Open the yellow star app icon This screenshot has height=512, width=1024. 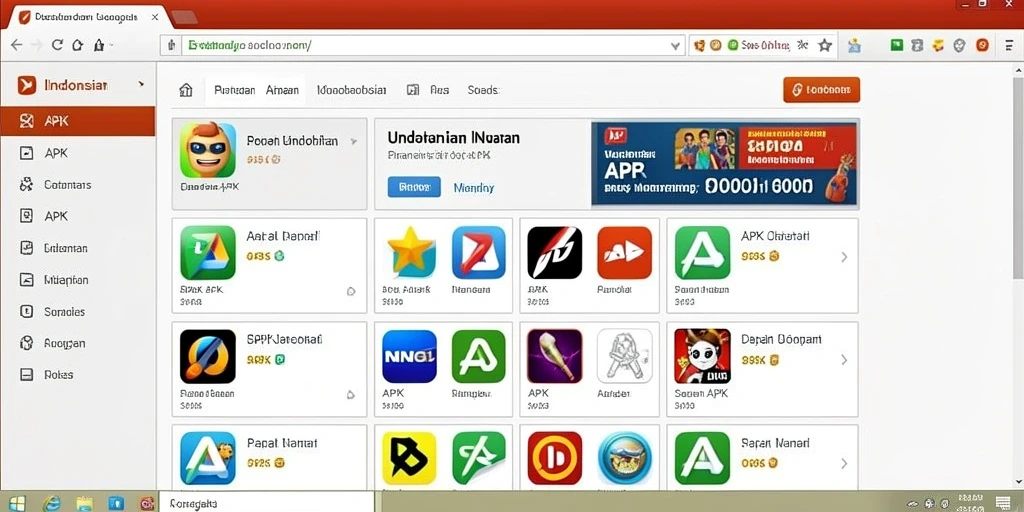(x=410, y=252)
